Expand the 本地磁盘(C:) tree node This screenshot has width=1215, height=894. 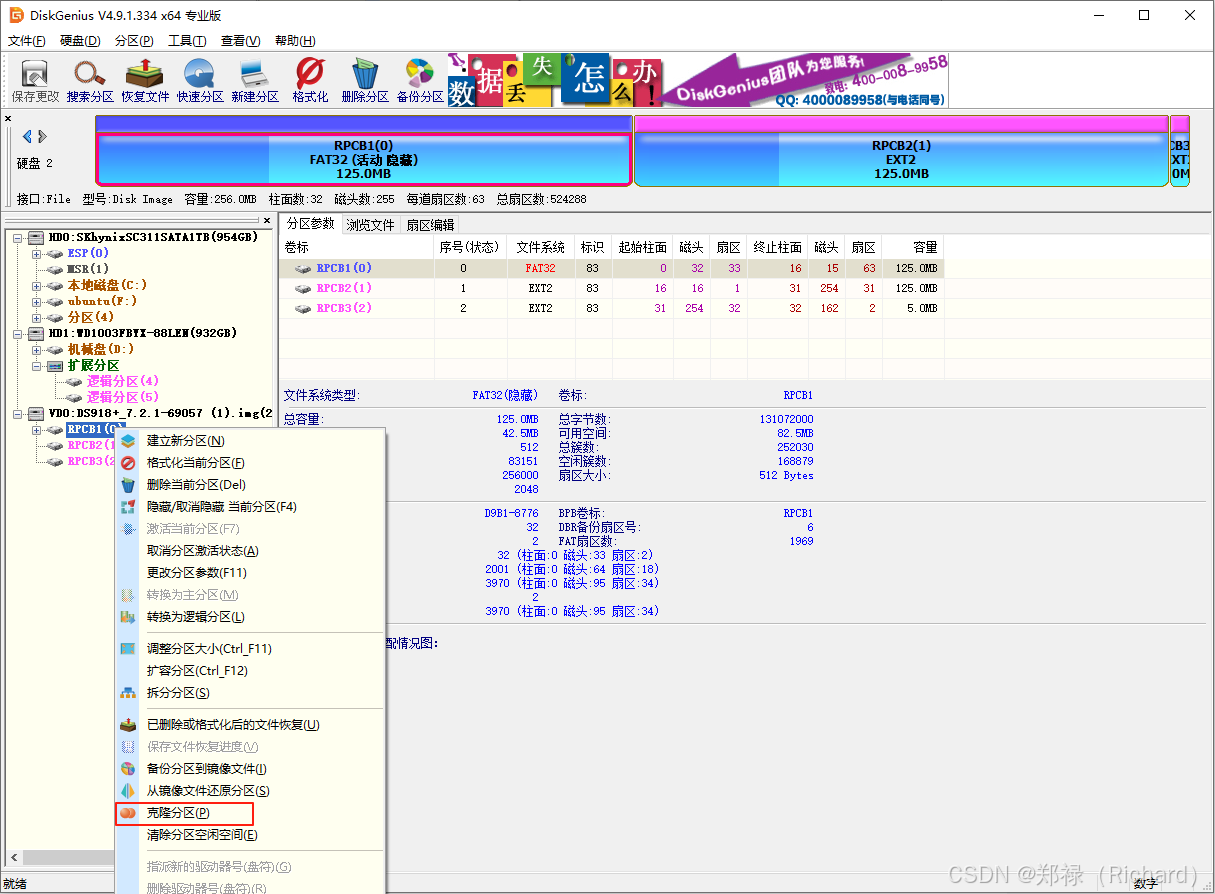(37, 285)
